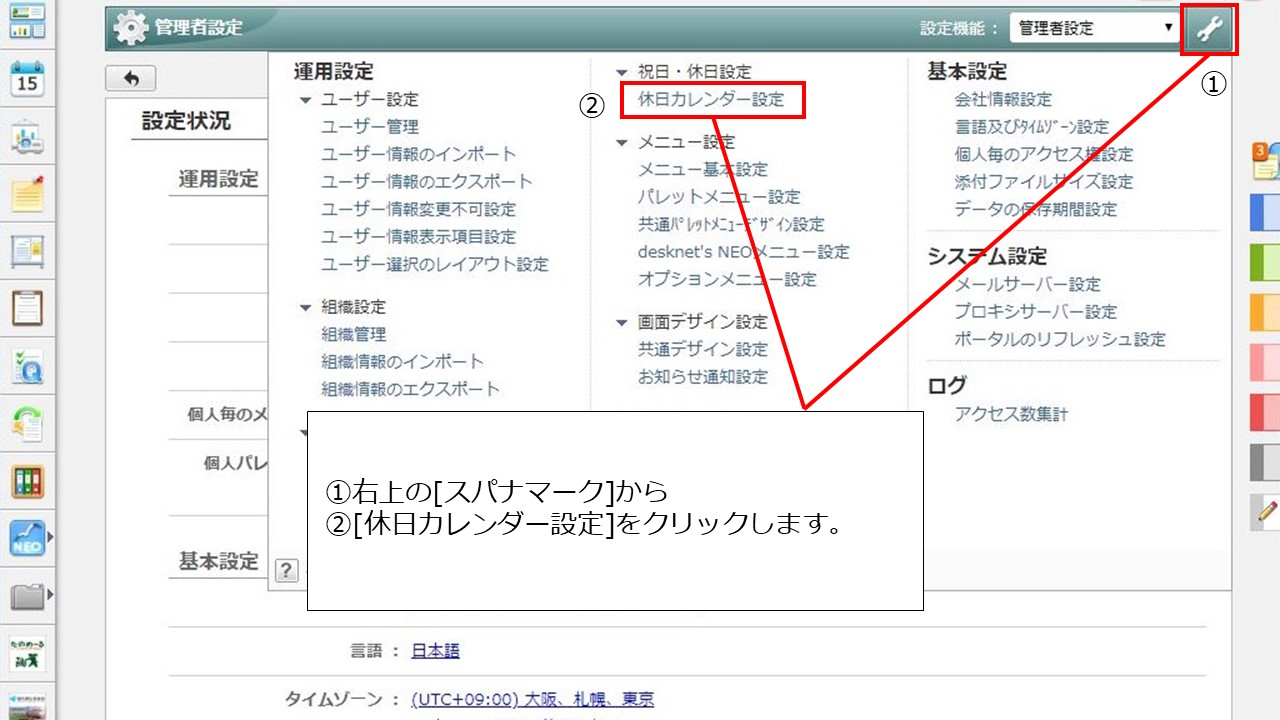Select 組織情報のインポート
The height and width of the screenshot is (720, 1280).
point(403,362)
